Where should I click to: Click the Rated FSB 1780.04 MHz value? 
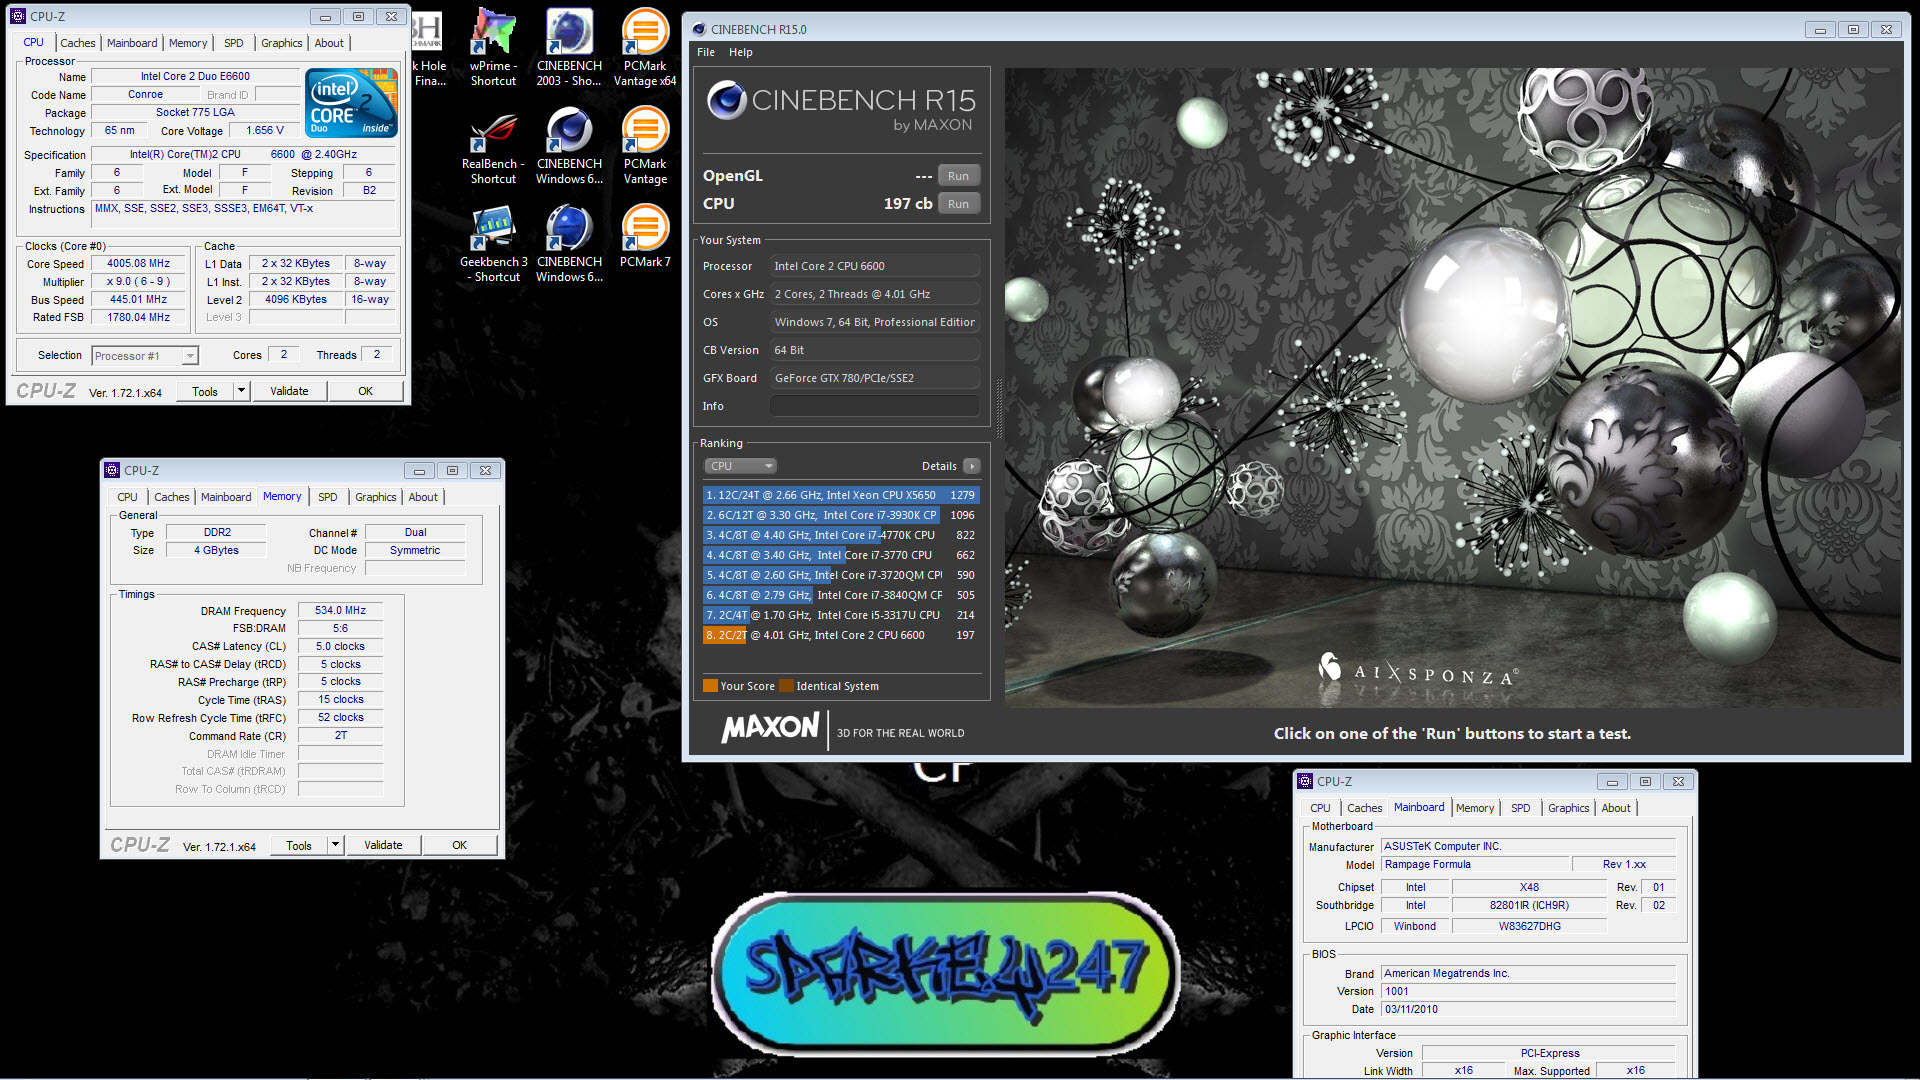coord(139,318)
